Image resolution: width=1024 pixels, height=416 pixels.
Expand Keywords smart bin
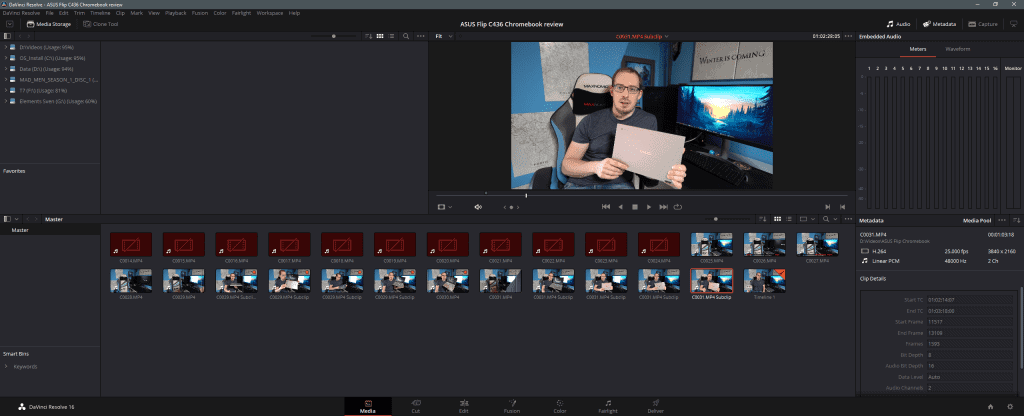click(6, 366)
